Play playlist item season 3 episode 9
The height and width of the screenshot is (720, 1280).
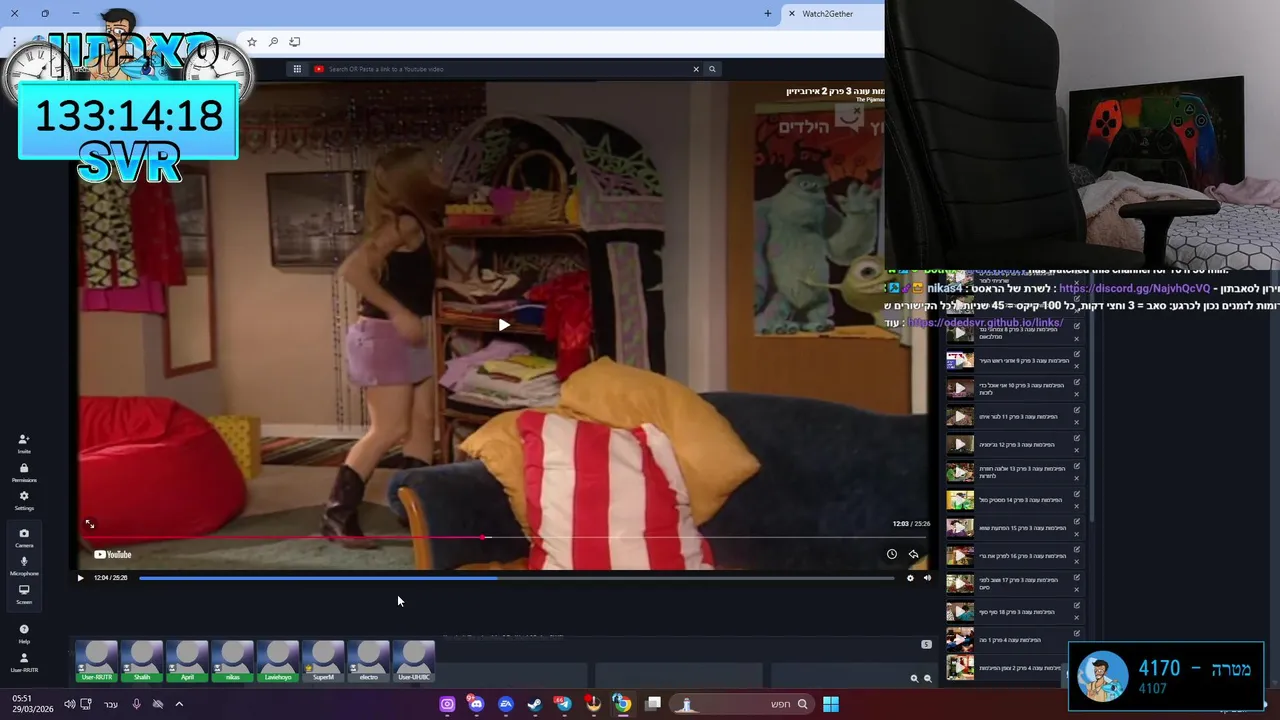coord(960,360)
